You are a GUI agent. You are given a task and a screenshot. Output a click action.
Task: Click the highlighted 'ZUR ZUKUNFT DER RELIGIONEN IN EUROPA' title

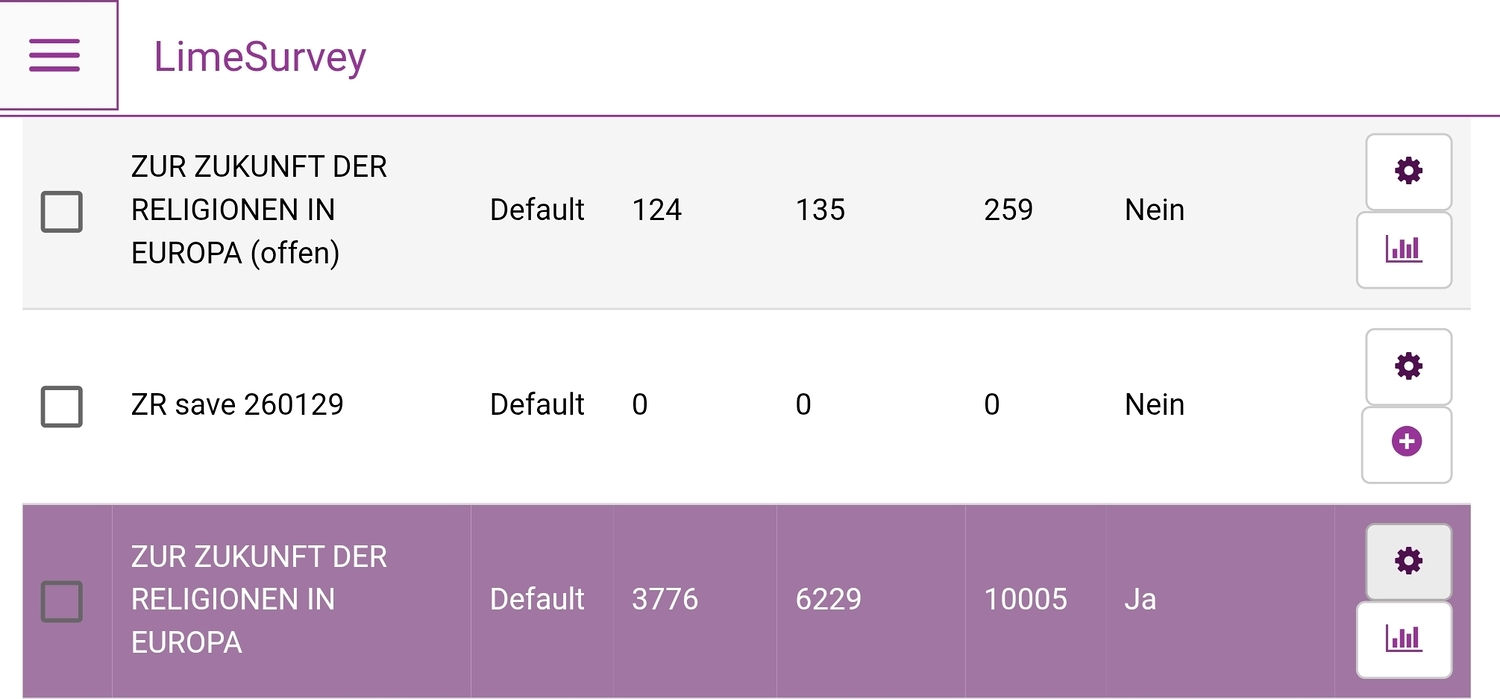point(258,599)
